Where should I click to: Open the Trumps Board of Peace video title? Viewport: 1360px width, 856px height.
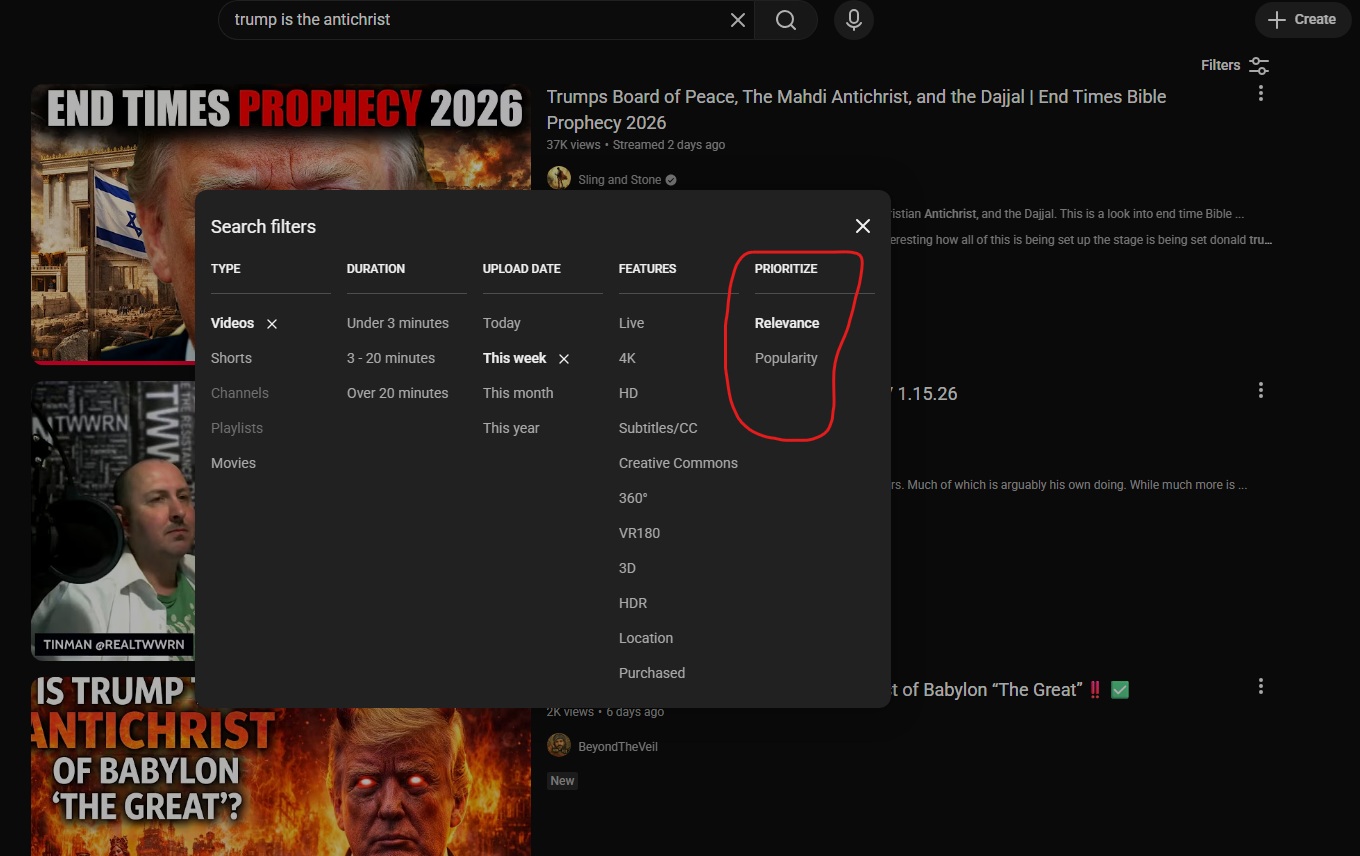click(x=856, y=109)
